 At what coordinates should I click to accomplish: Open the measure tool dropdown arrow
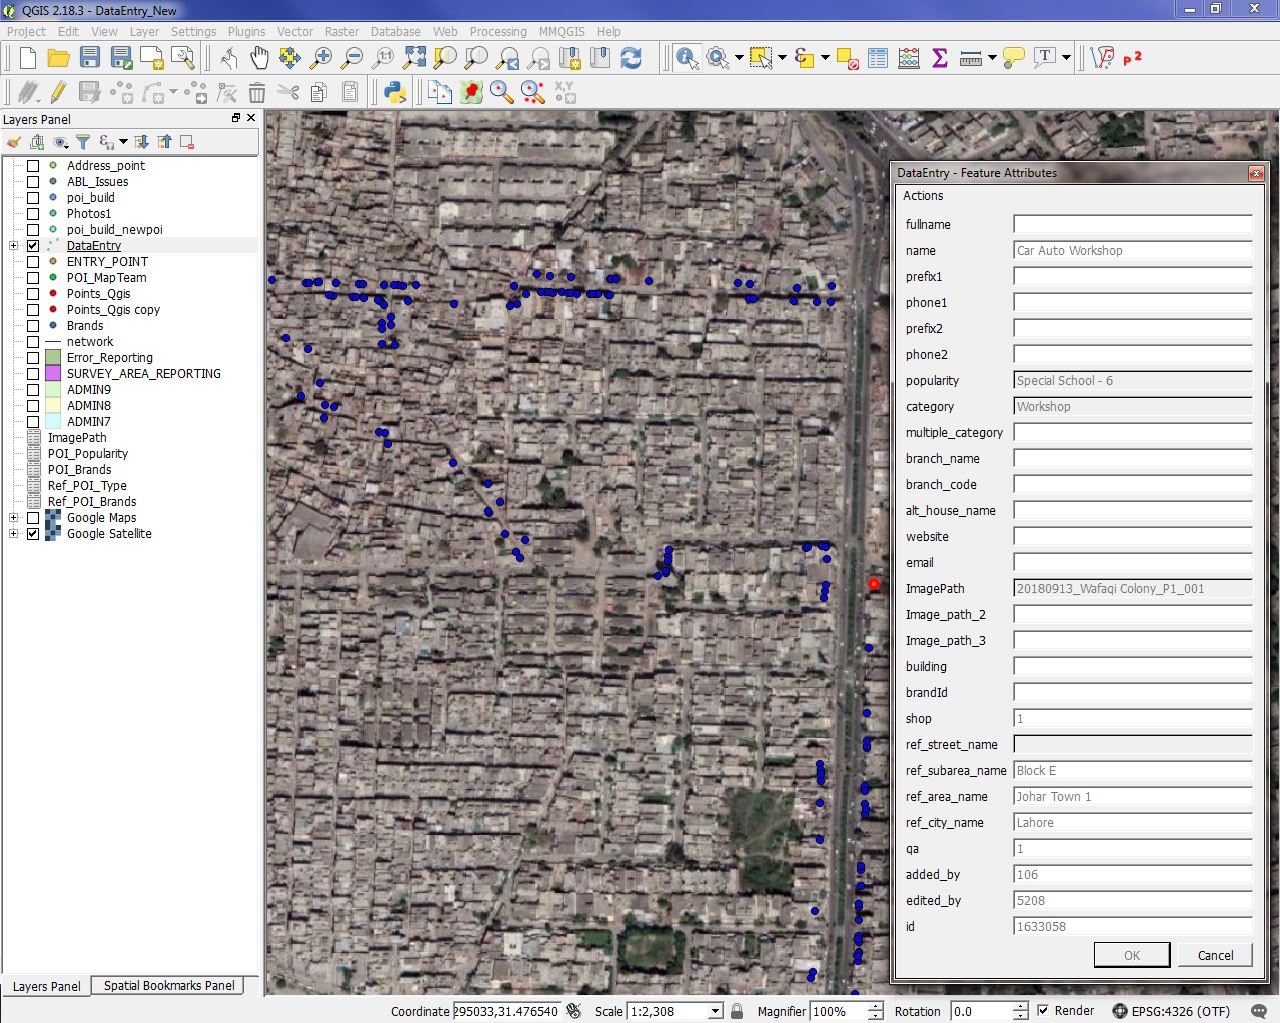(992, 58)
